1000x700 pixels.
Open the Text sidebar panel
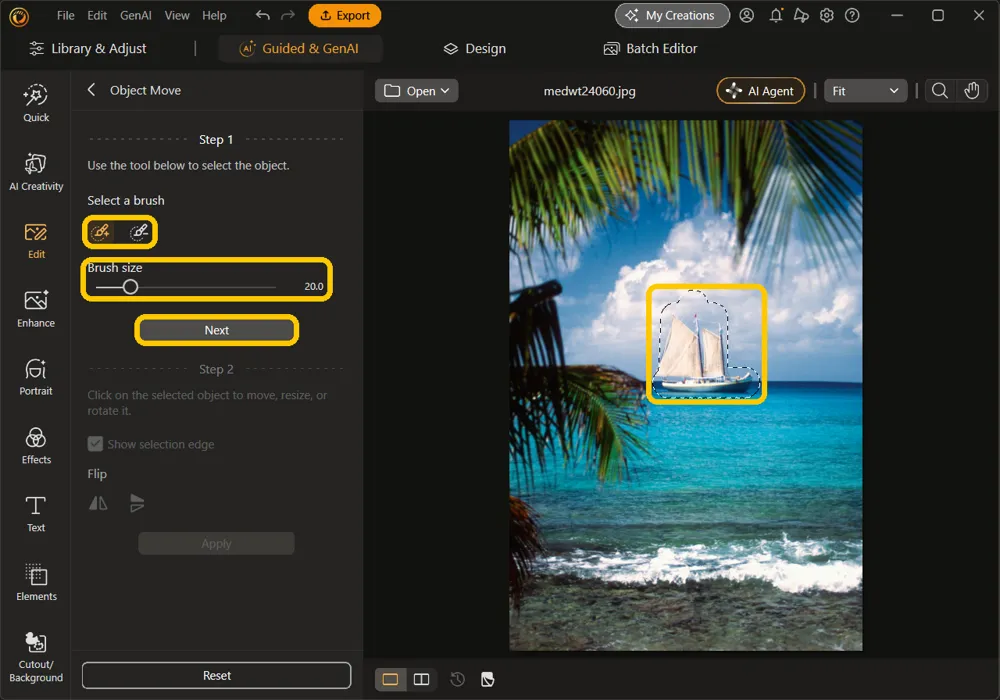tap(36, 514)
